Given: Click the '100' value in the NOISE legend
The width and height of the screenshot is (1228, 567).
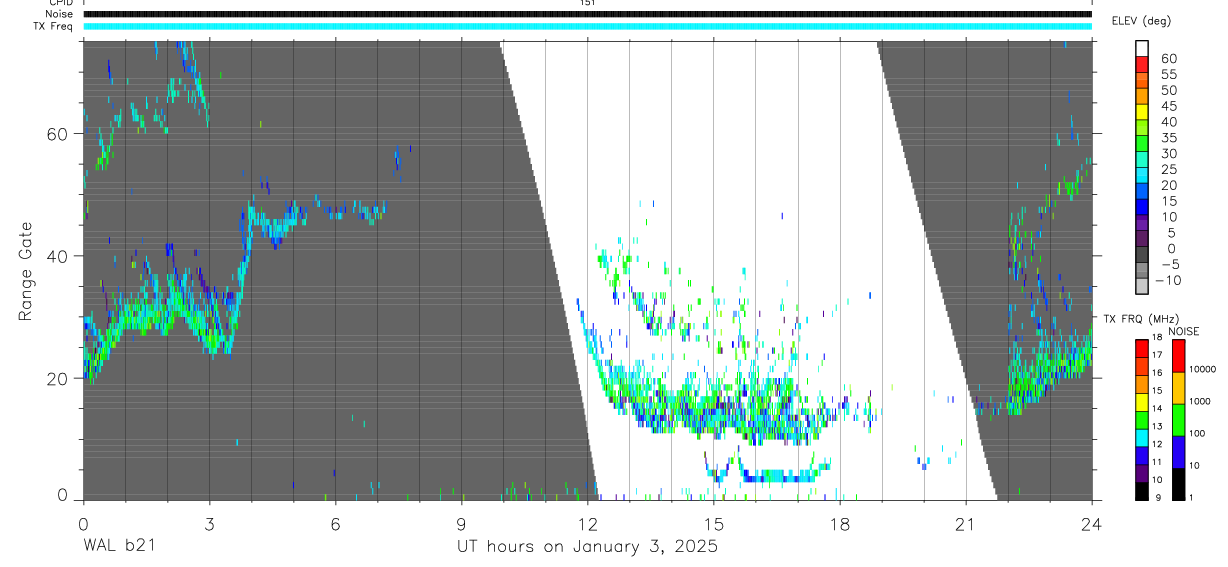Looking at the screenshot, I should pos(1197,434).
